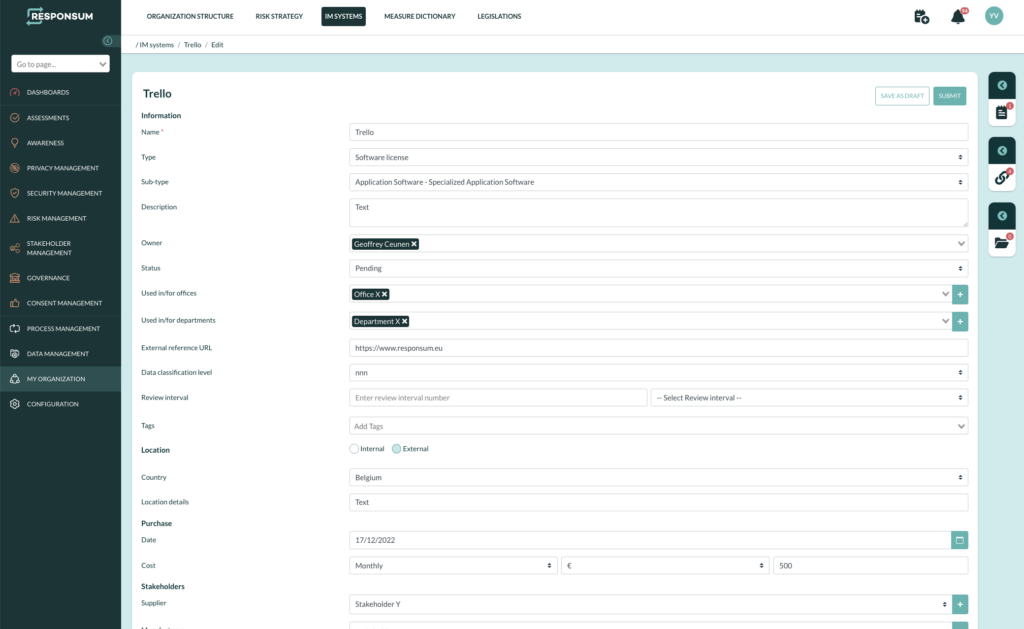Image resolution: width=1024 pixels, height=629 pixels.
Task: Remove Geoffrey Ceunen from the Owner field
Action: click(414, 244)
